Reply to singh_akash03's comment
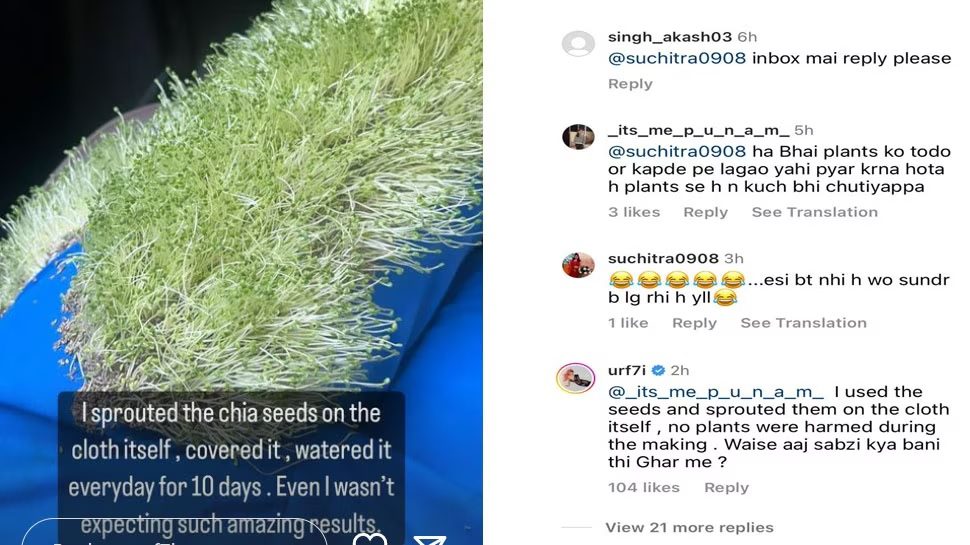The height and width of the screenshot is (545, 970). pyautogui.click(x=630, y=84)
